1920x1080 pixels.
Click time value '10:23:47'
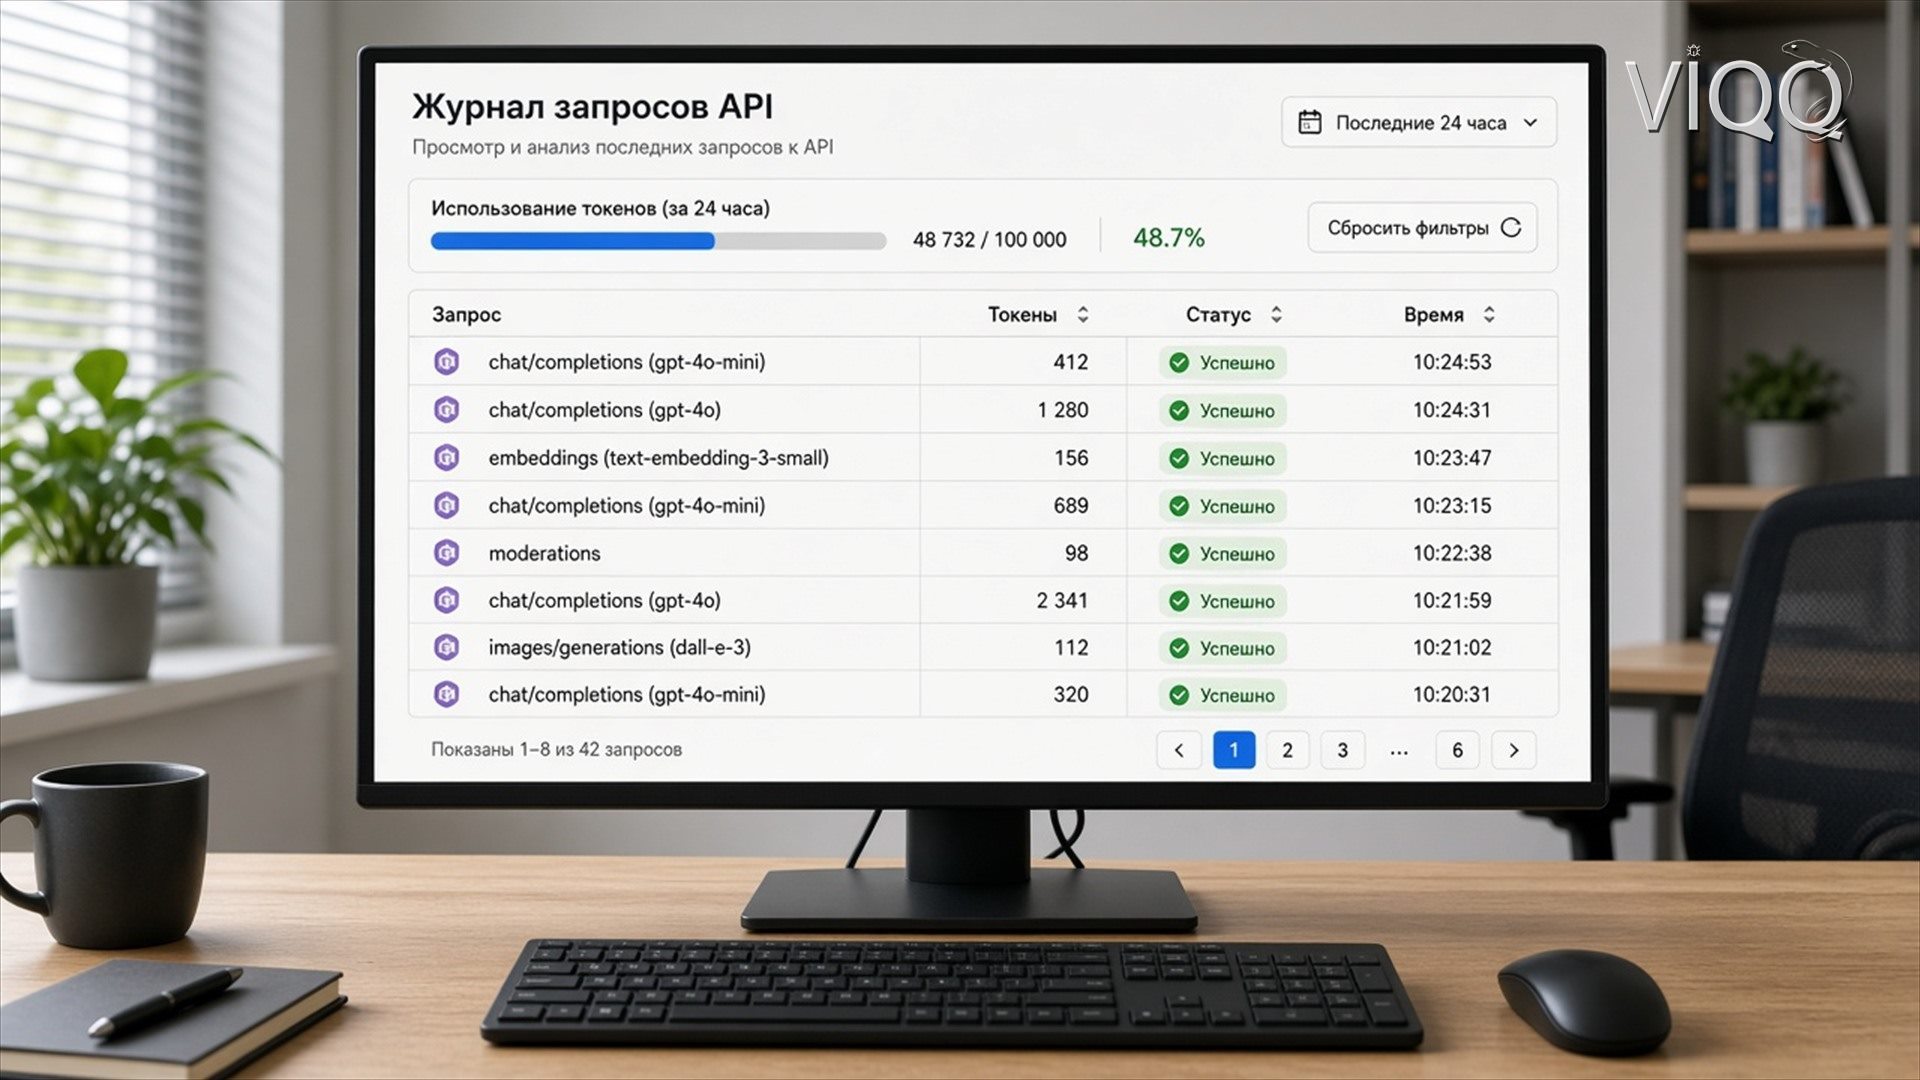click(x=1452, y=458)
